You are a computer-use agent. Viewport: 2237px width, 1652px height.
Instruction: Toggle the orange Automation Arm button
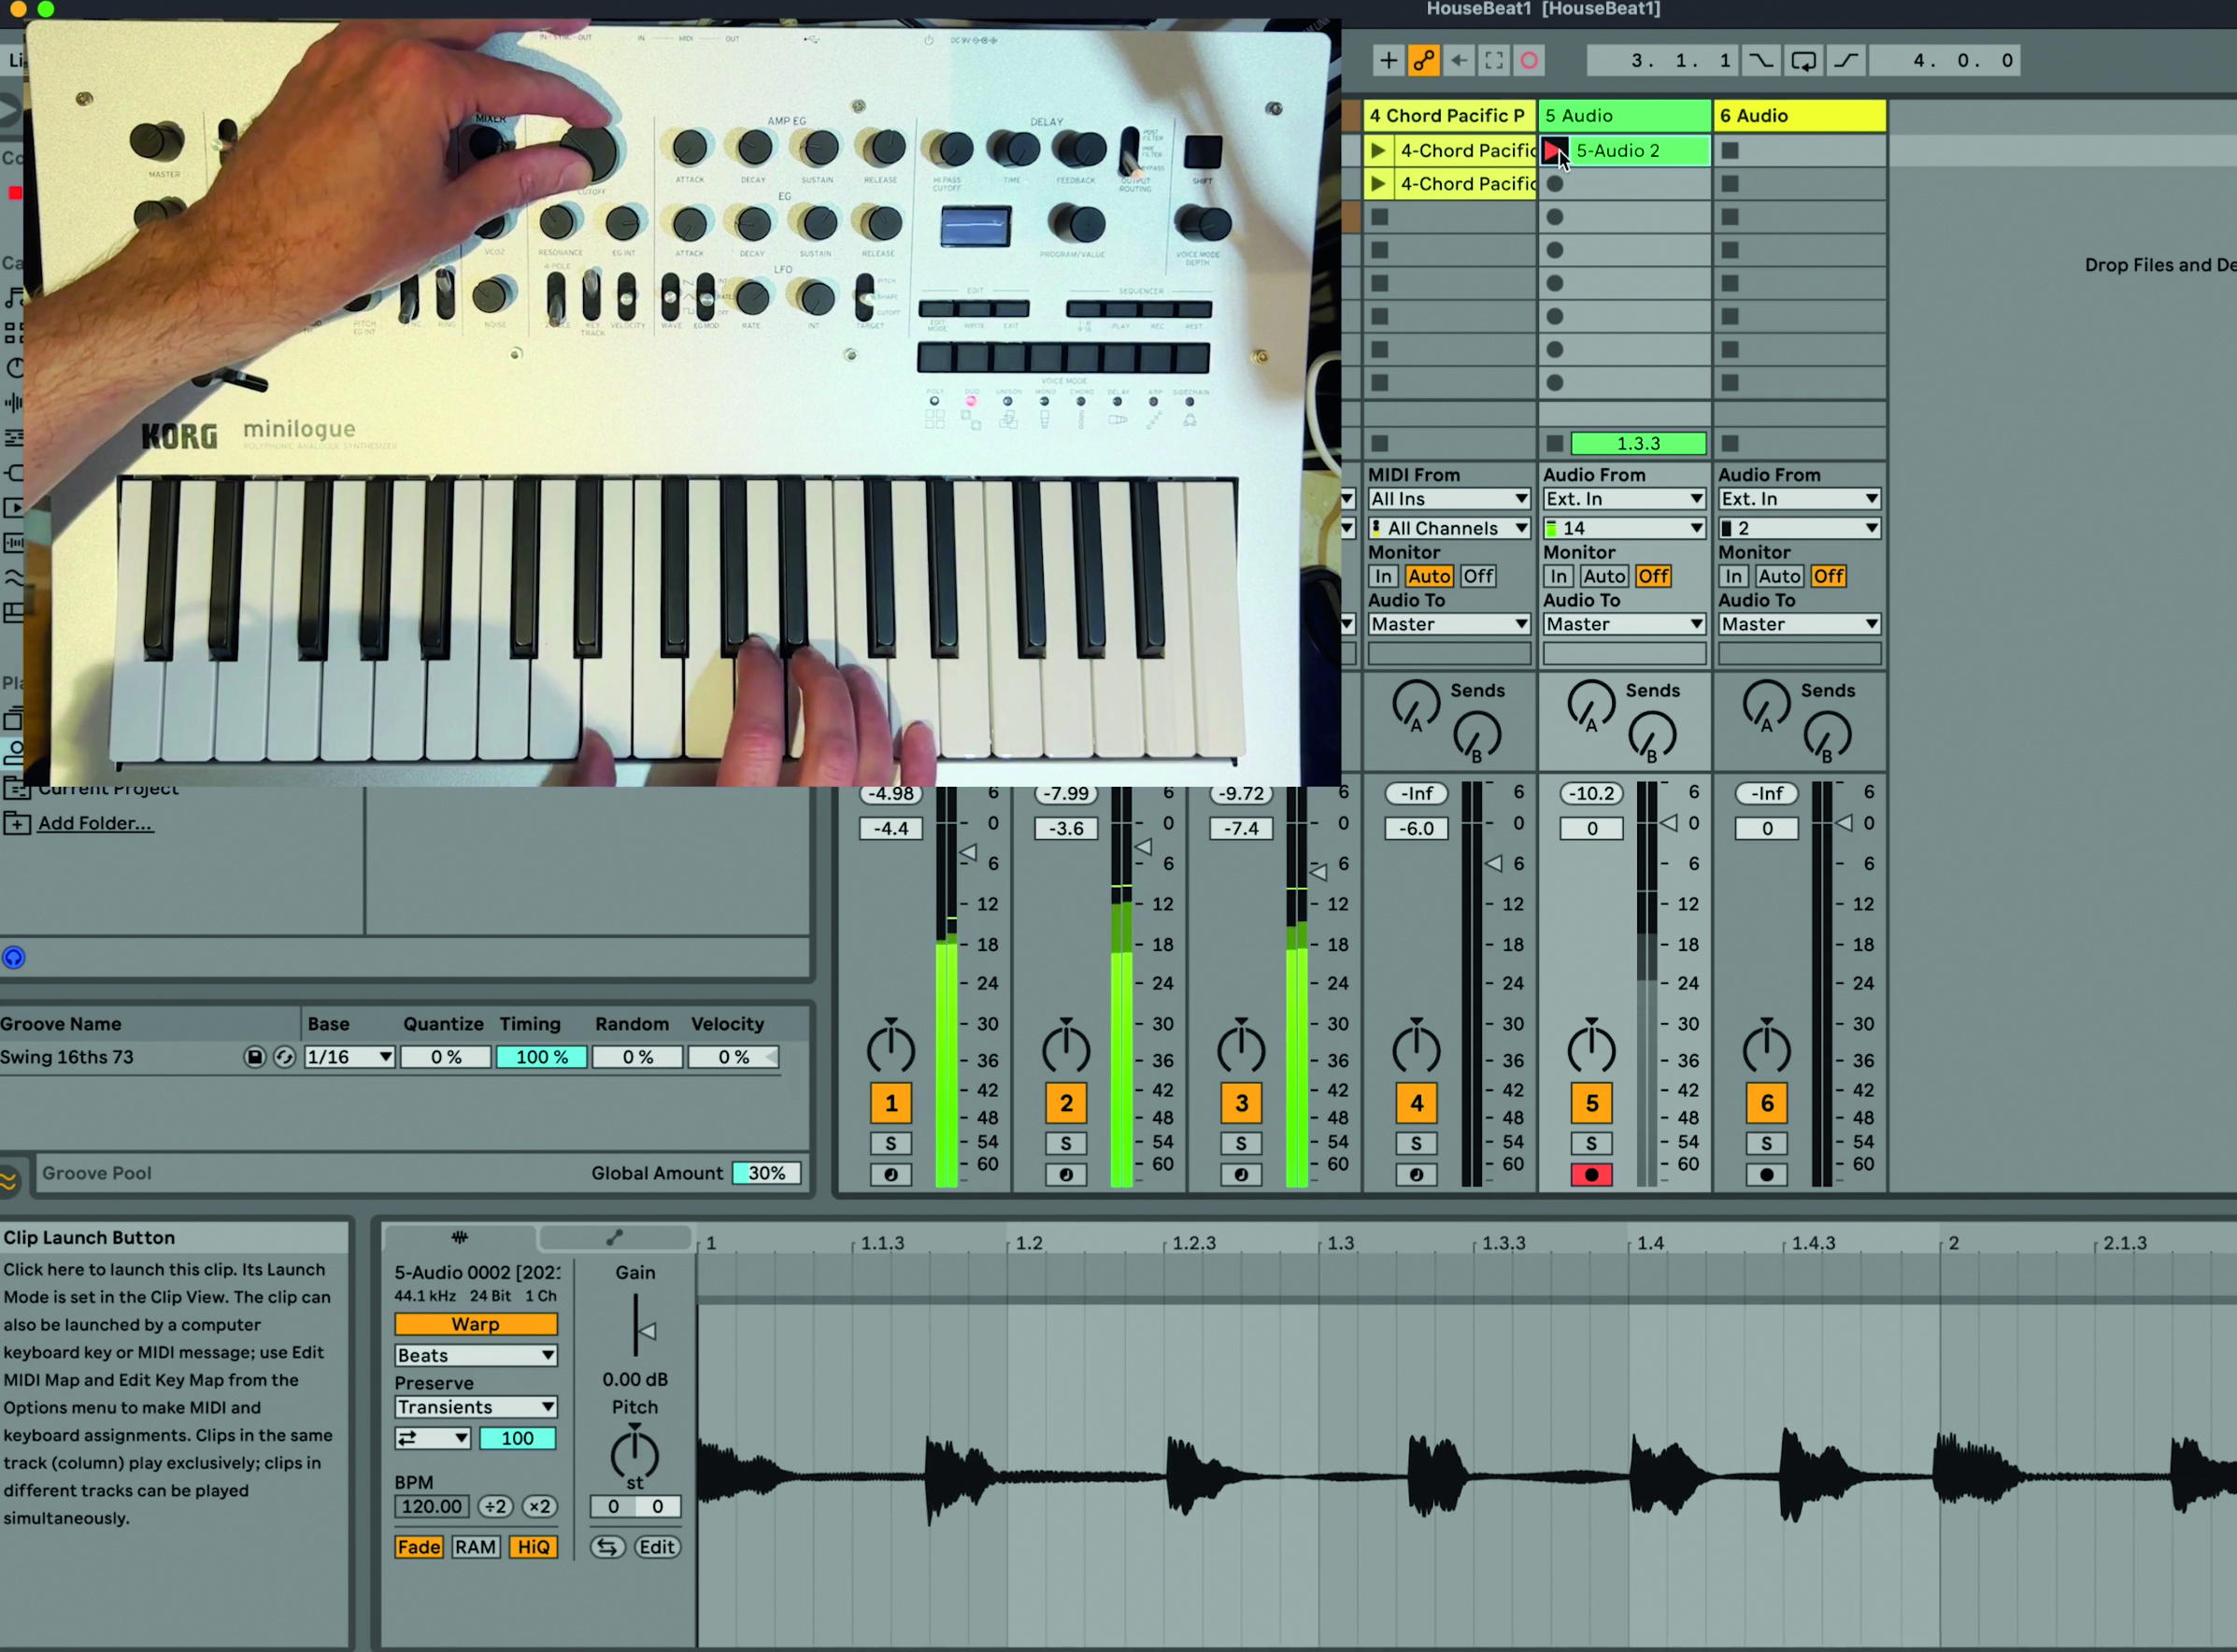coord(1424,61)
